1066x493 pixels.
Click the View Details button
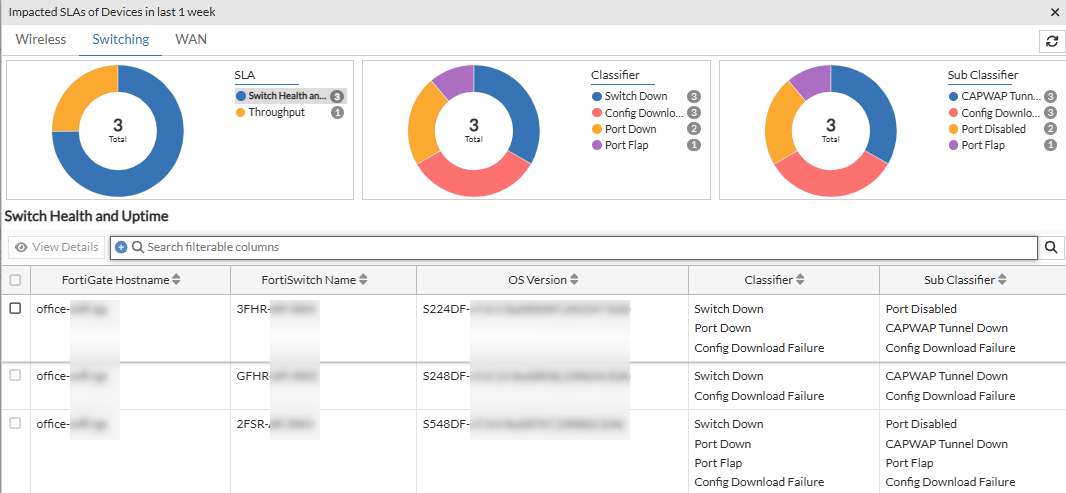tap(57, 248)
